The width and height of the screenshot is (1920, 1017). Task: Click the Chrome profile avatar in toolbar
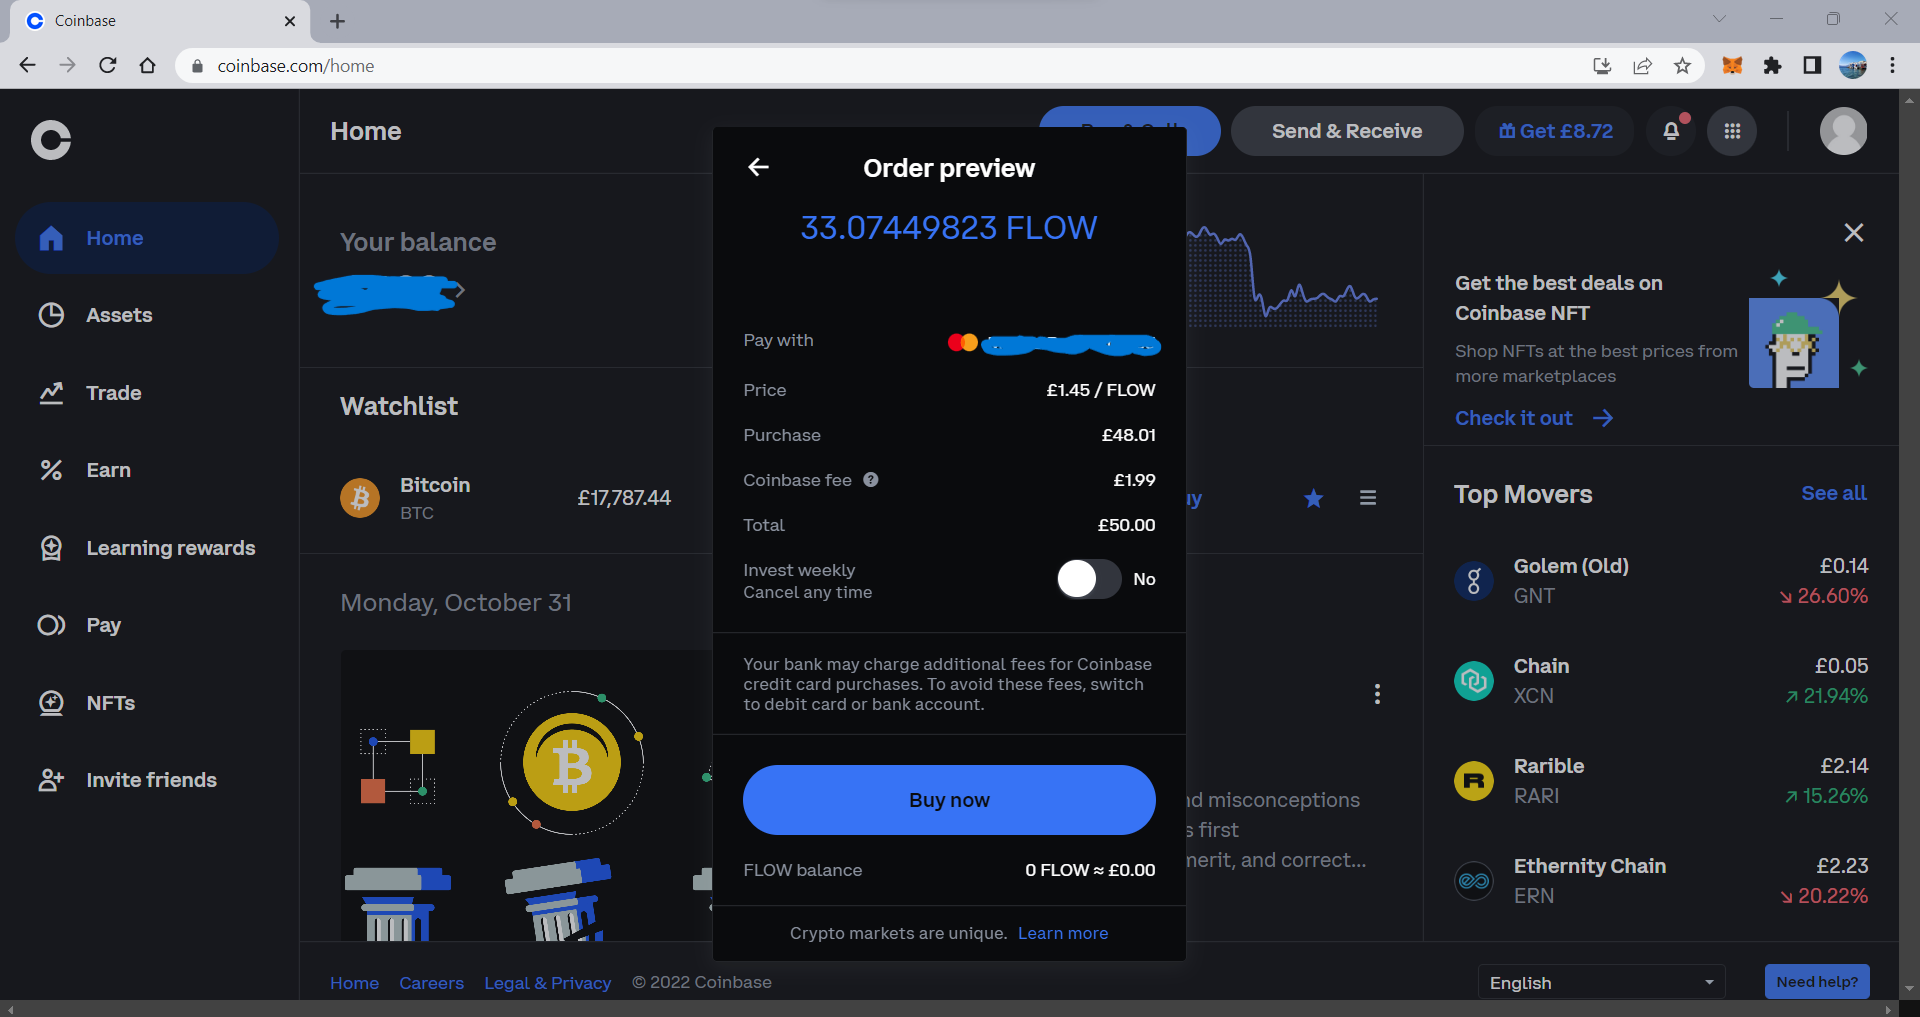pyautogui.click(x=1853, y=66)
